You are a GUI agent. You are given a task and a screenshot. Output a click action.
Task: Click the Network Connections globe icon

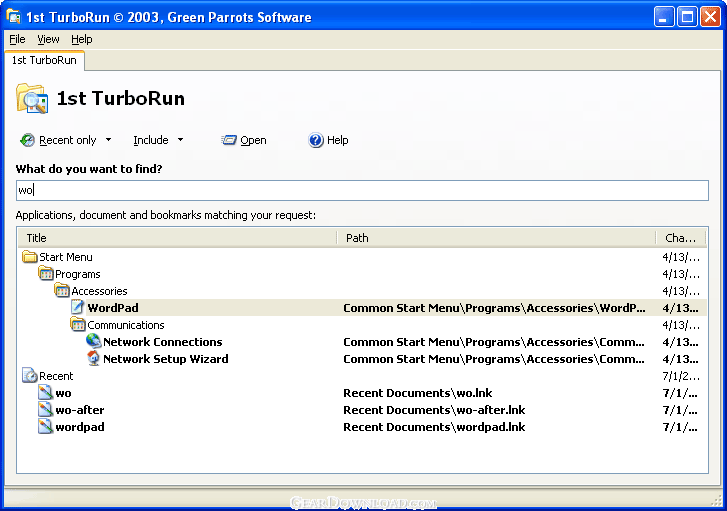coord(94,341)
